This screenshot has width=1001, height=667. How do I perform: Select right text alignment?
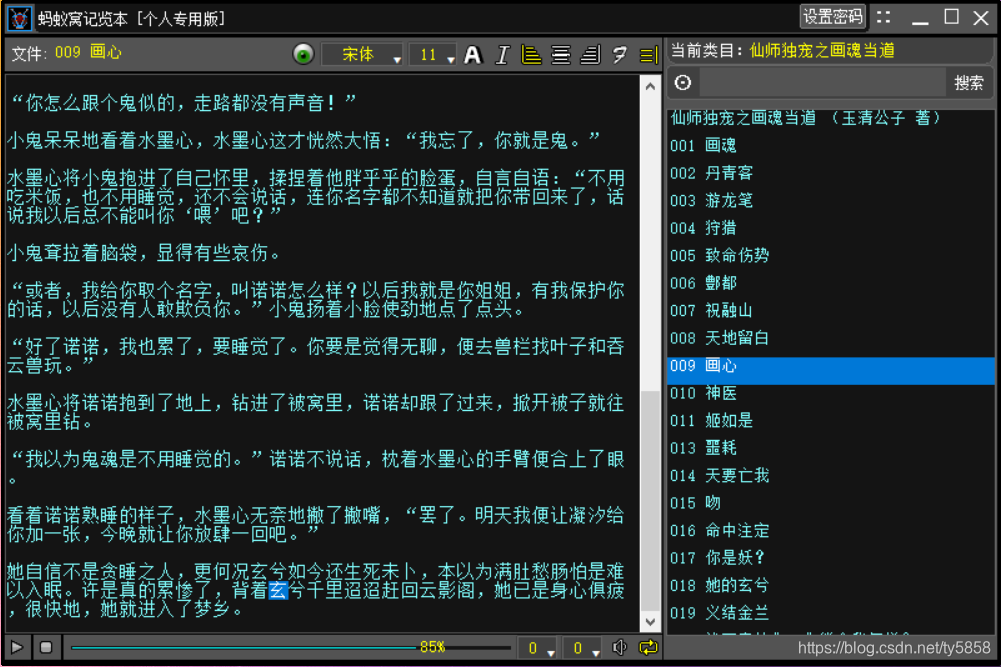[589, 56]
